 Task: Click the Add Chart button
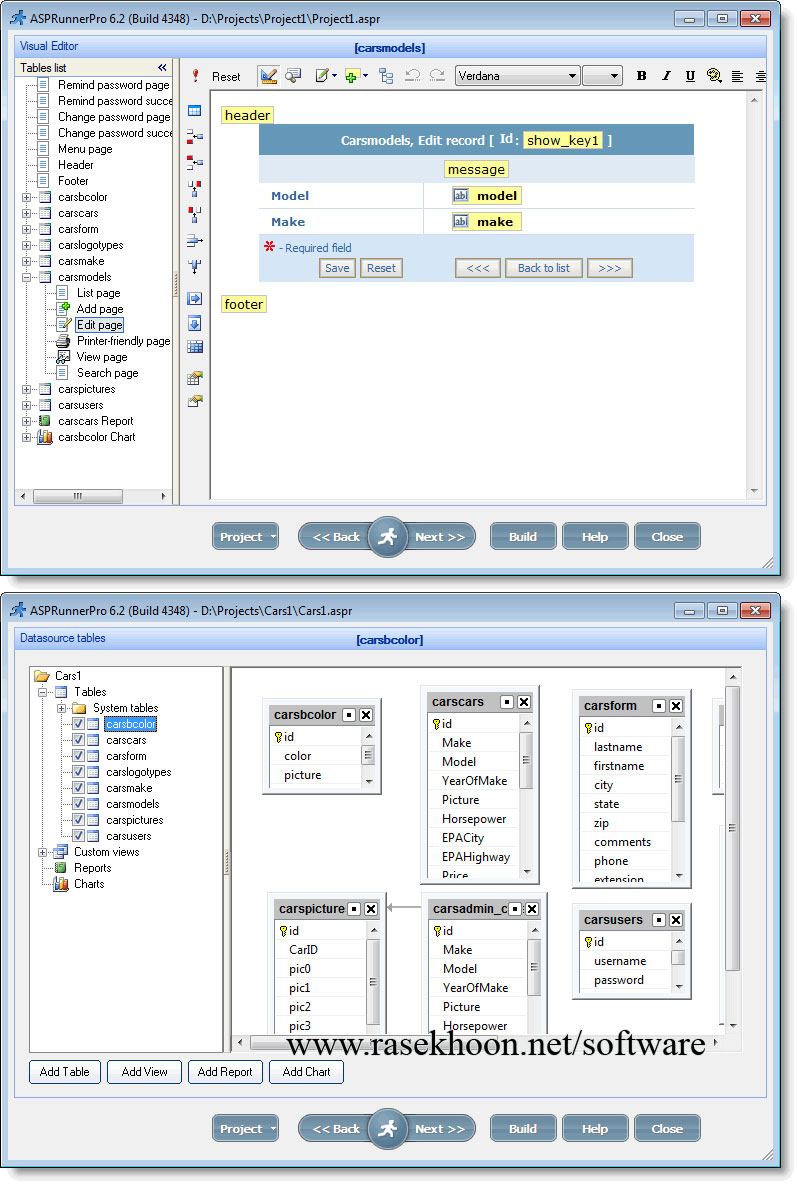[x=307, y=1072]
